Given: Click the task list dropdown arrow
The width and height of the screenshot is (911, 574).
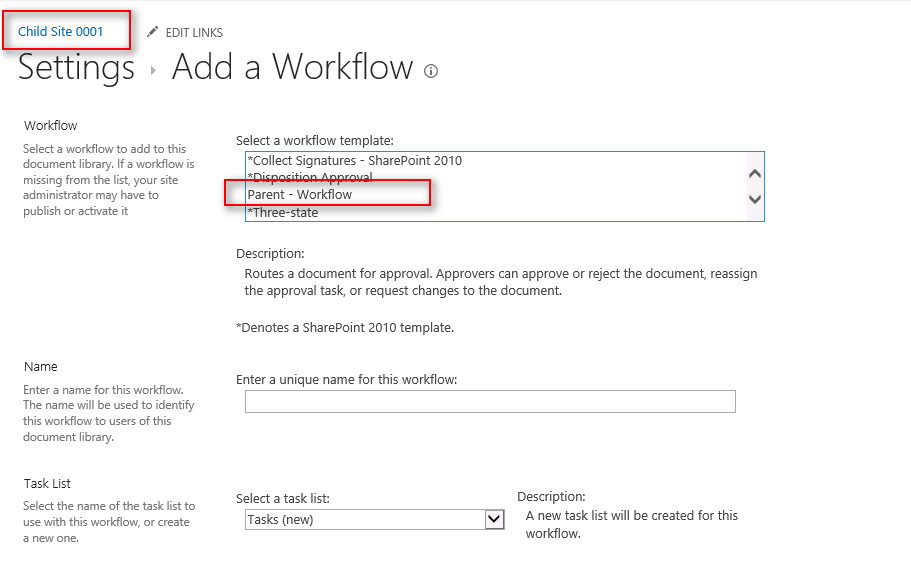Looking at the screenshot, I should click(494, 519).
